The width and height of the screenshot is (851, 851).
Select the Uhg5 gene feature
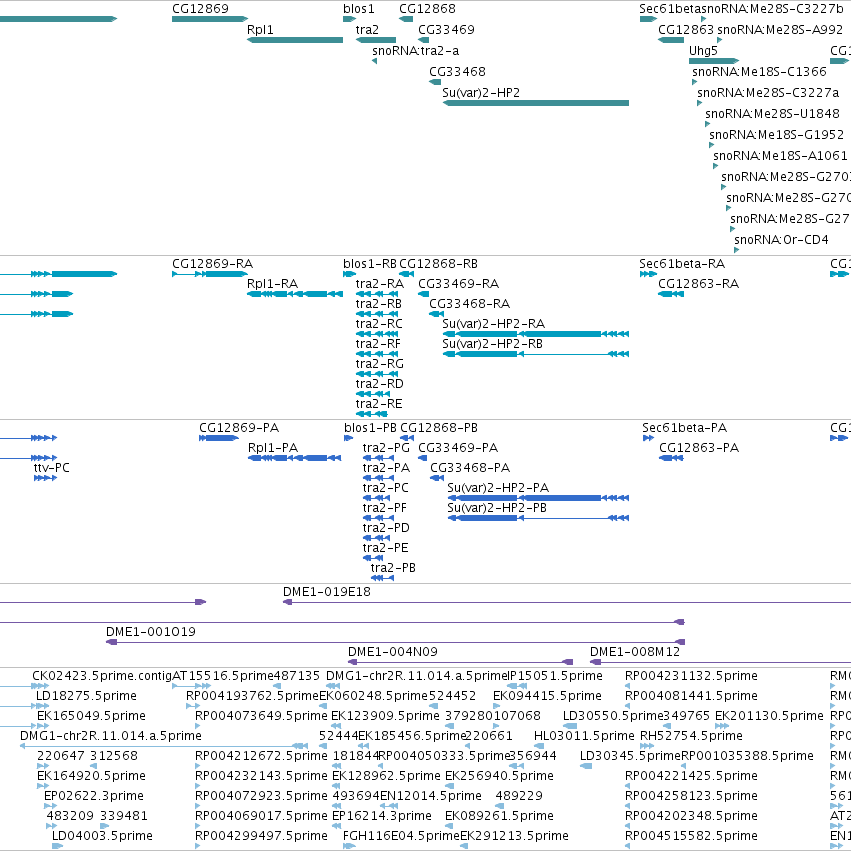714,61
